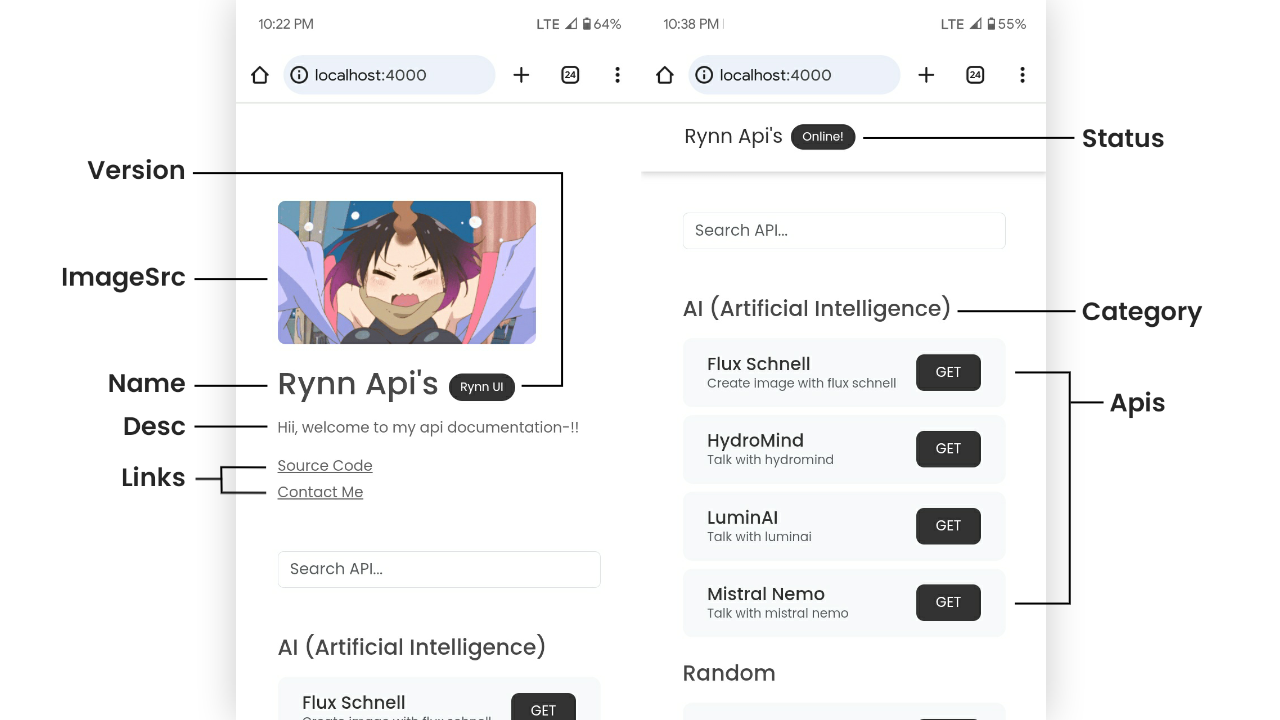1280x720 pixels.
Task: Open the 24-tabs switcher in 10:22 PM screen
Action: tap(570, 75)
